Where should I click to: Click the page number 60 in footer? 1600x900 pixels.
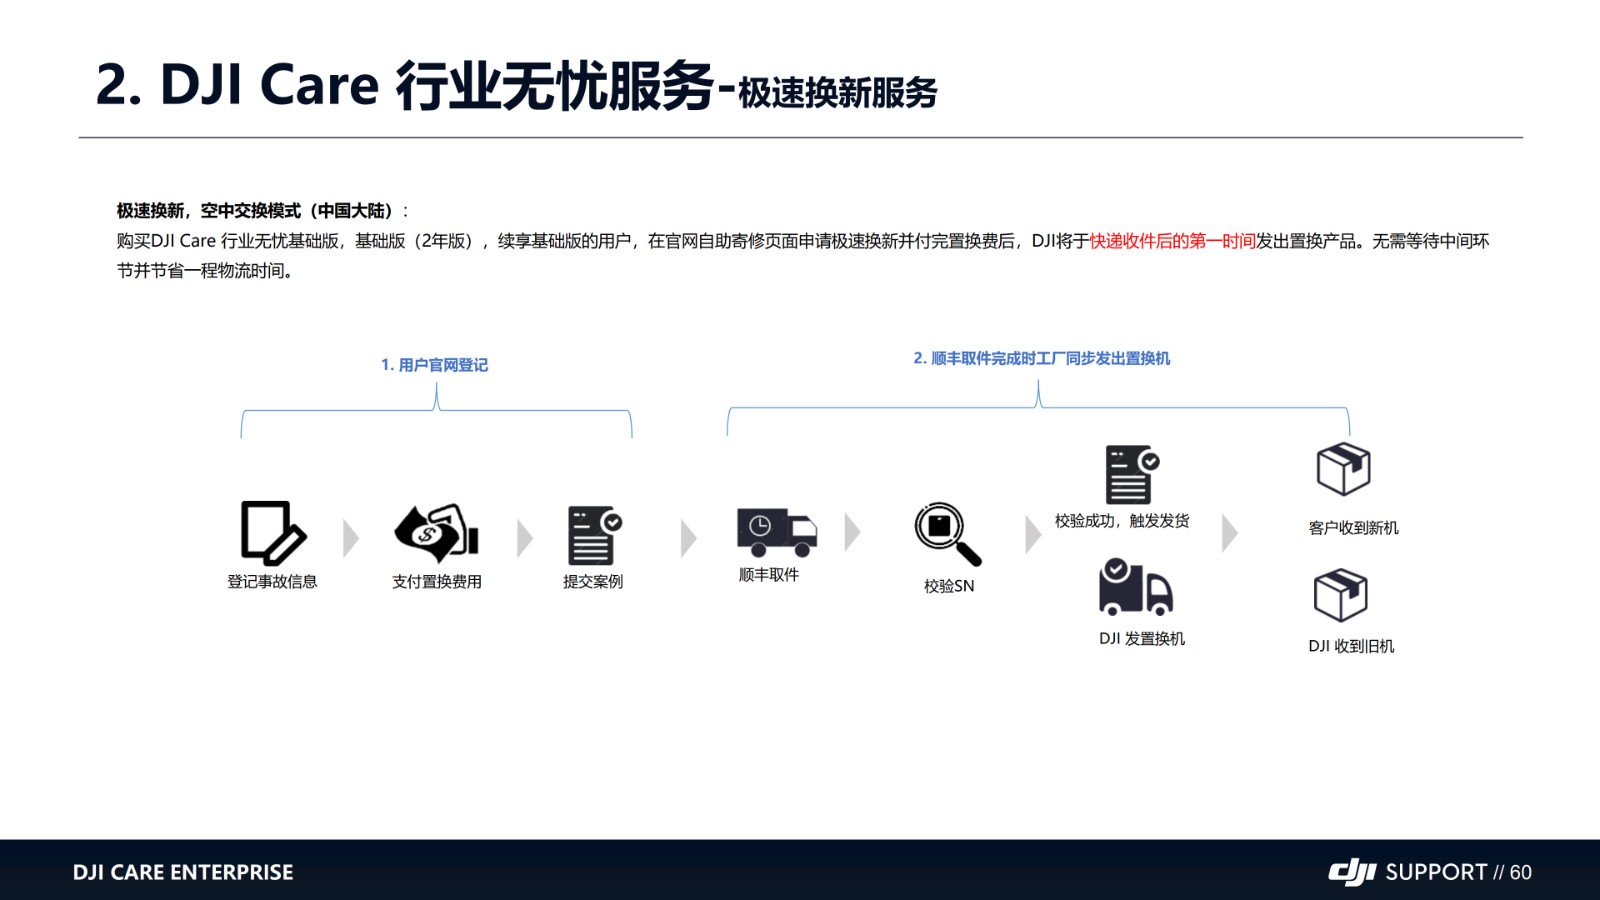tap(1520, 872)
